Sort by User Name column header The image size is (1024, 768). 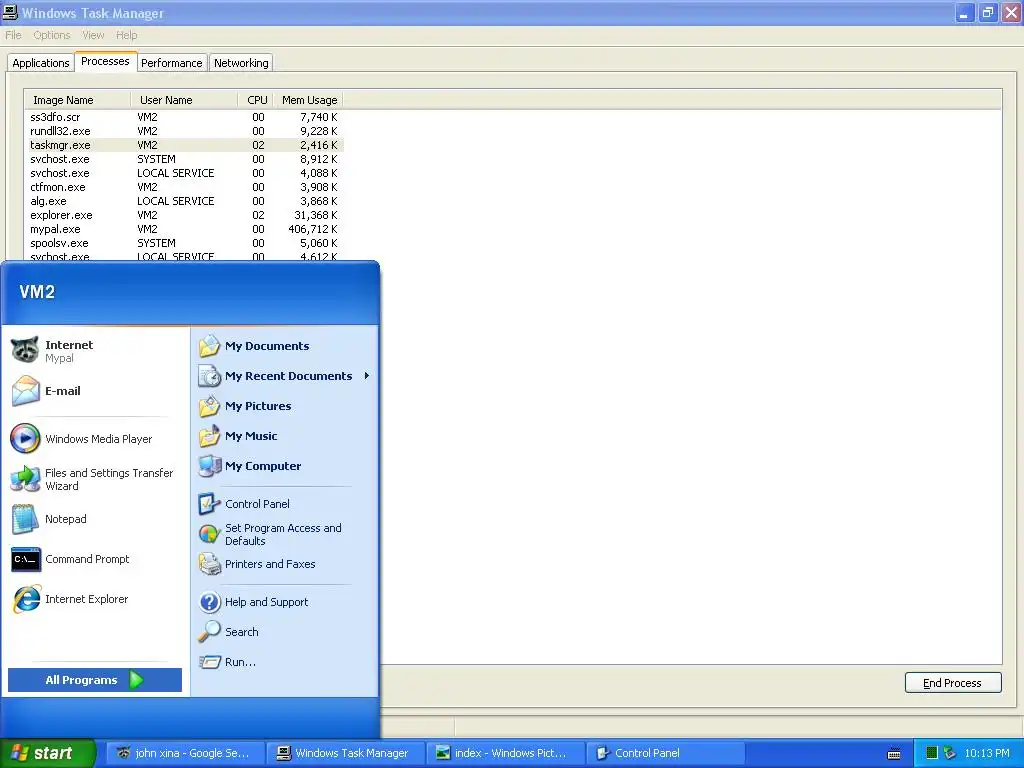tap(184, 100)
